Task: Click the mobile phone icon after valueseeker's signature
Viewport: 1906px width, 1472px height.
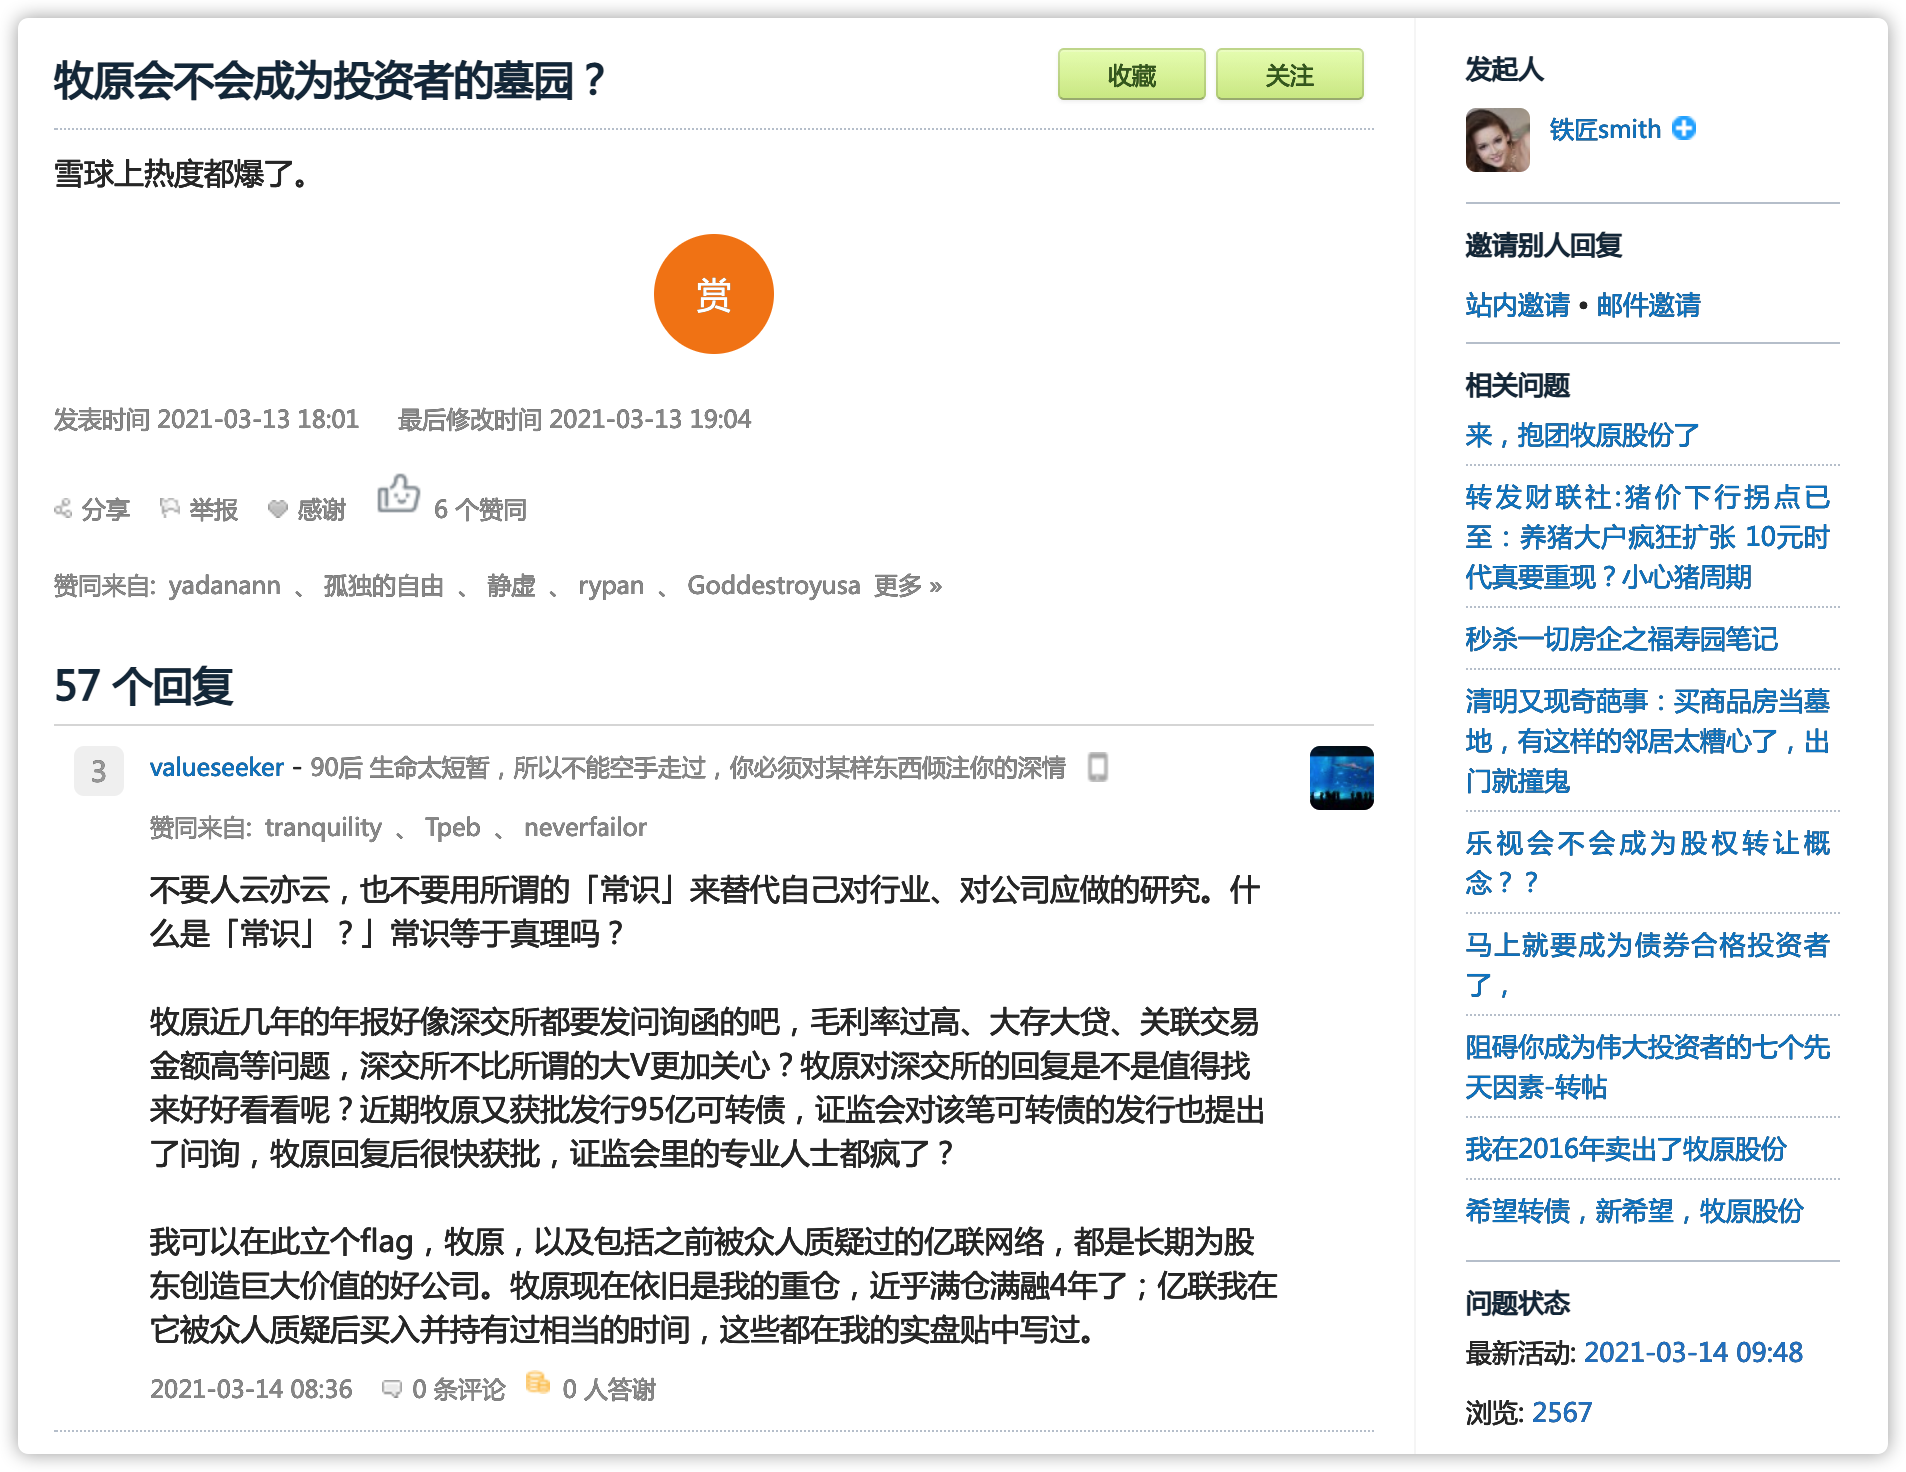Action: tap(1097, 767)
